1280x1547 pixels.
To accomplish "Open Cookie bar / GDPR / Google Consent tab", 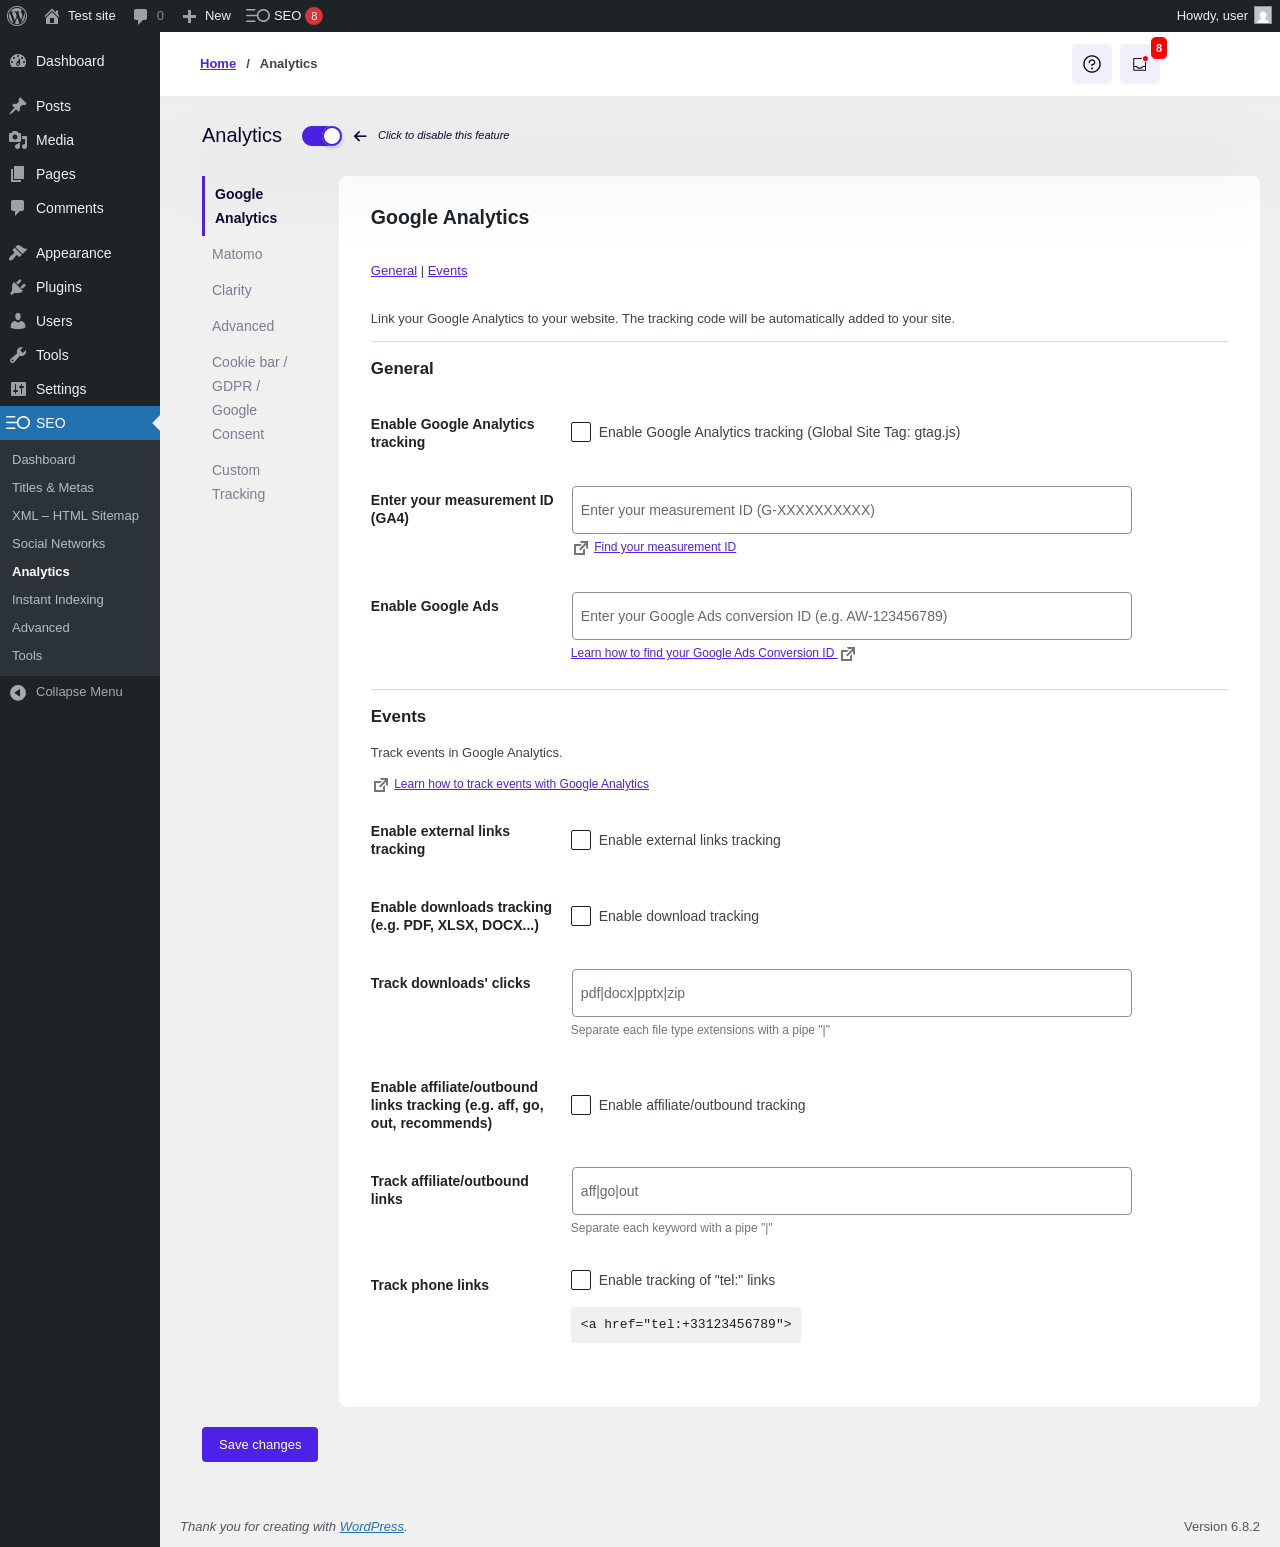I will point(250,398).
